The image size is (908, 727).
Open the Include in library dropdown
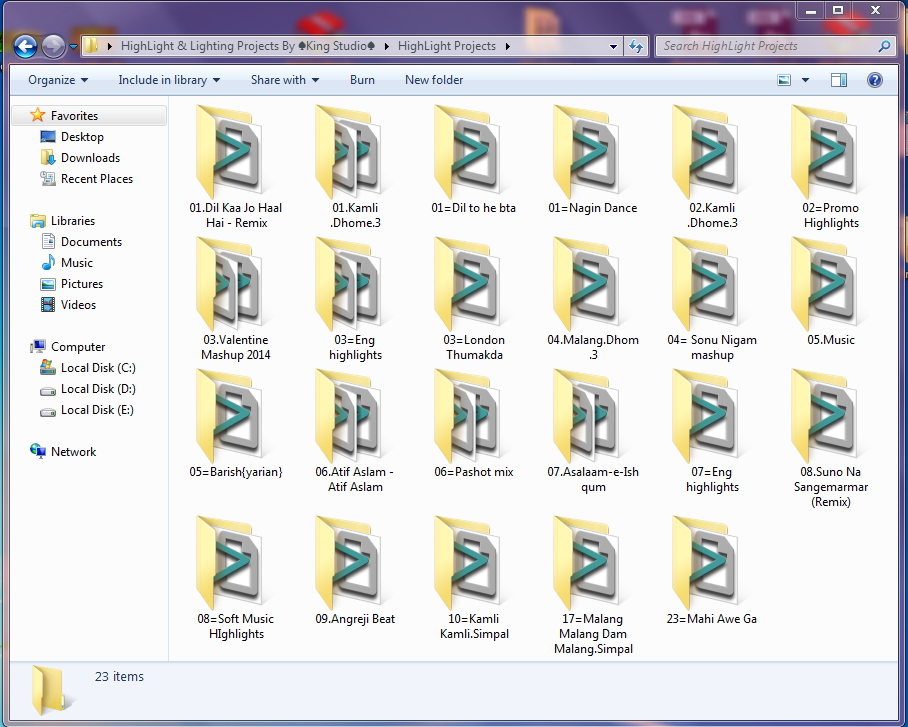(169, 80)
